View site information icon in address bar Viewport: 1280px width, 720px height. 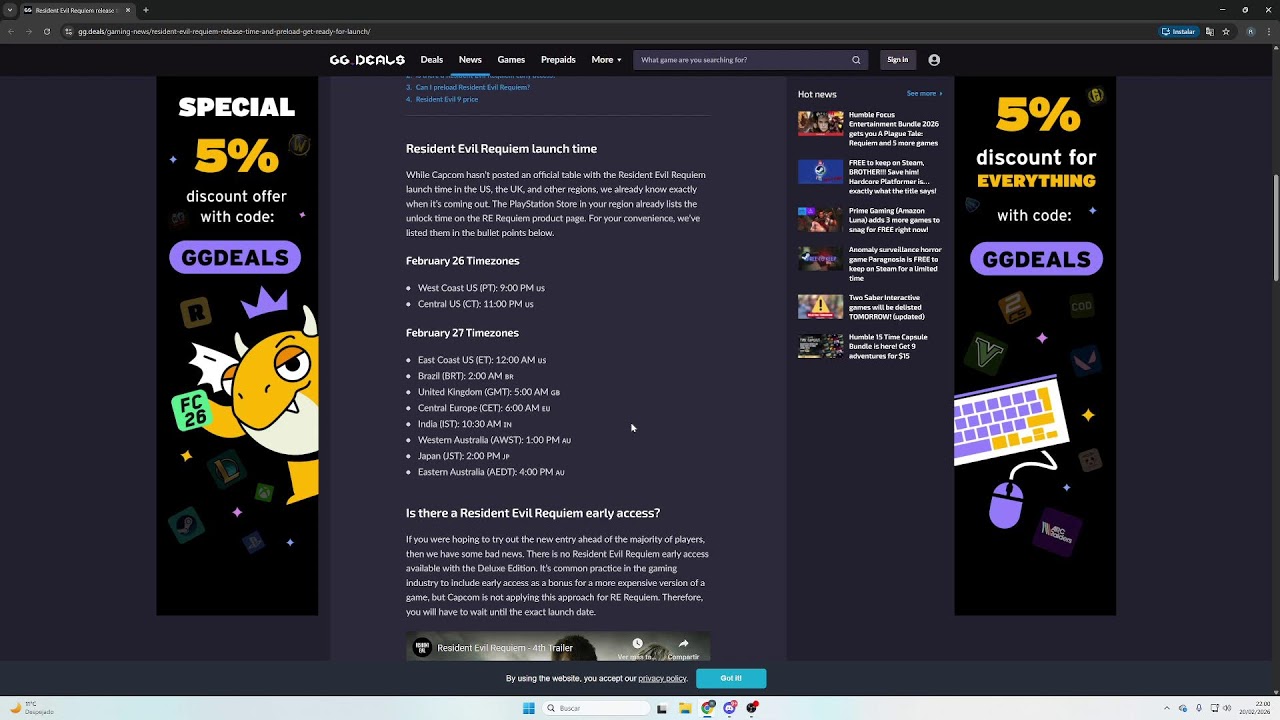point(69,31)
